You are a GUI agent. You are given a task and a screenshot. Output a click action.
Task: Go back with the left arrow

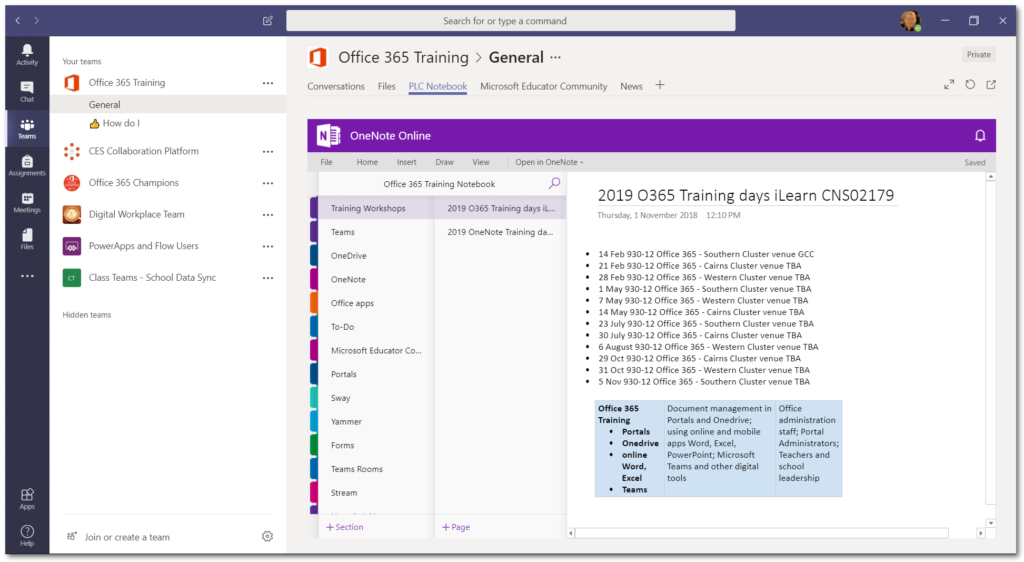click(18, 21)
